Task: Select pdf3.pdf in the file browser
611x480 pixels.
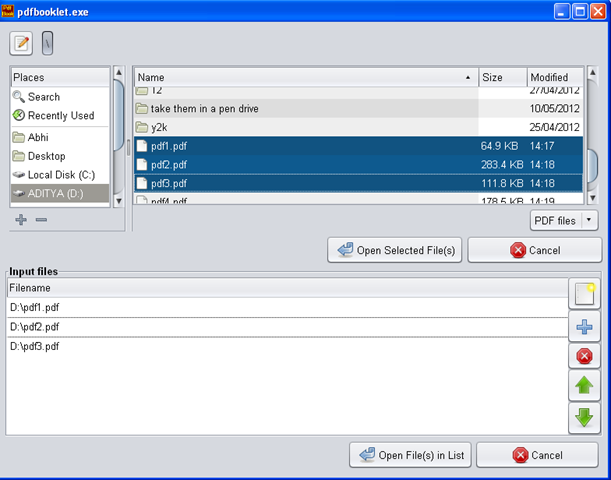Action: tap(358, 183)
